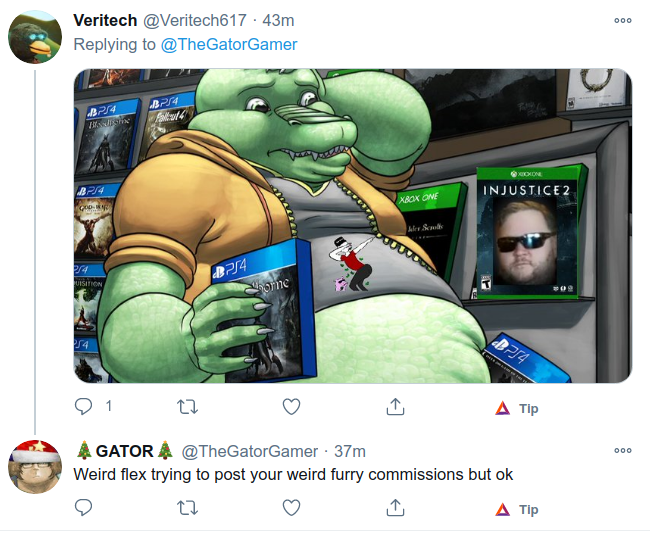Share GATOR's tweet via upload icon

pyautogui.click(x=395, y=508)
